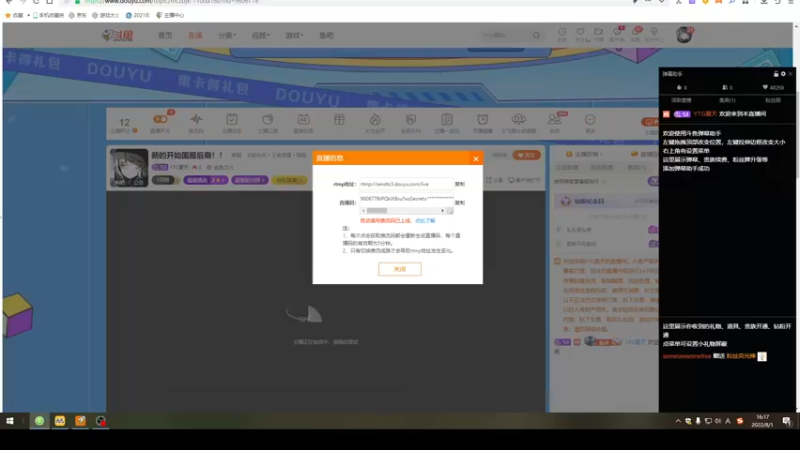The width and height of the screenshot is (800, 450).
Task: Close the orange live info dialog
Action: [x=476, y=159]
